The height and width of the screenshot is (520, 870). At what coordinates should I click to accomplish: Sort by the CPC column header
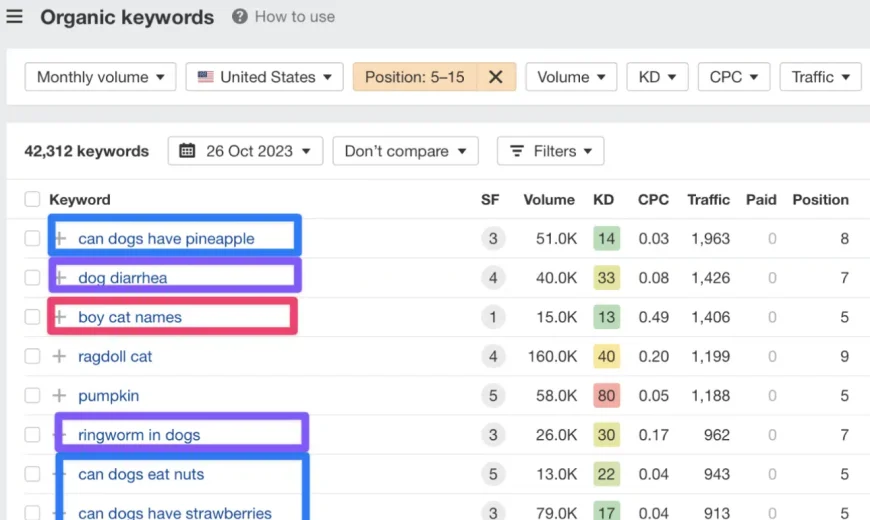point(653,200)
